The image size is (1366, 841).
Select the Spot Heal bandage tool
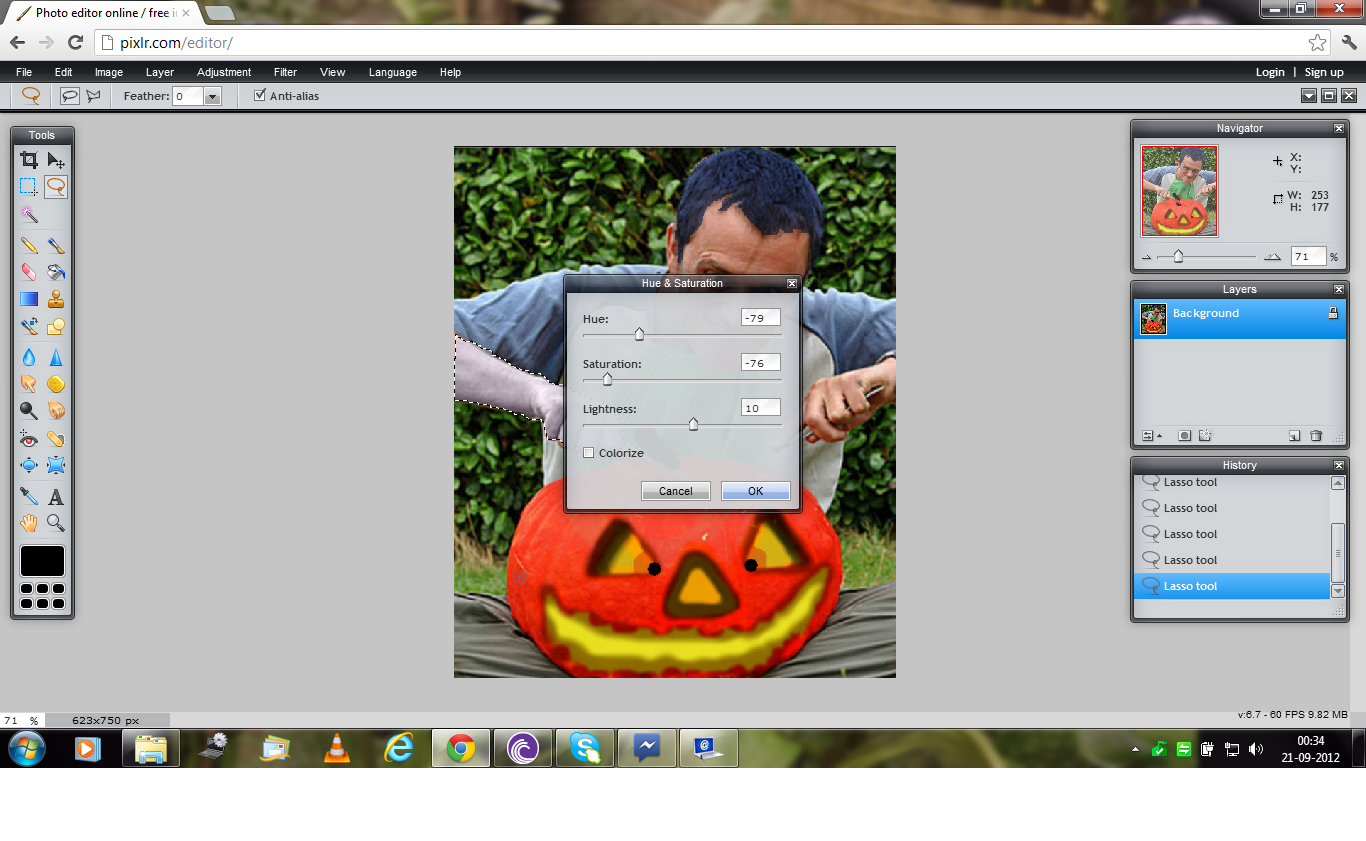tap(56, 438)
